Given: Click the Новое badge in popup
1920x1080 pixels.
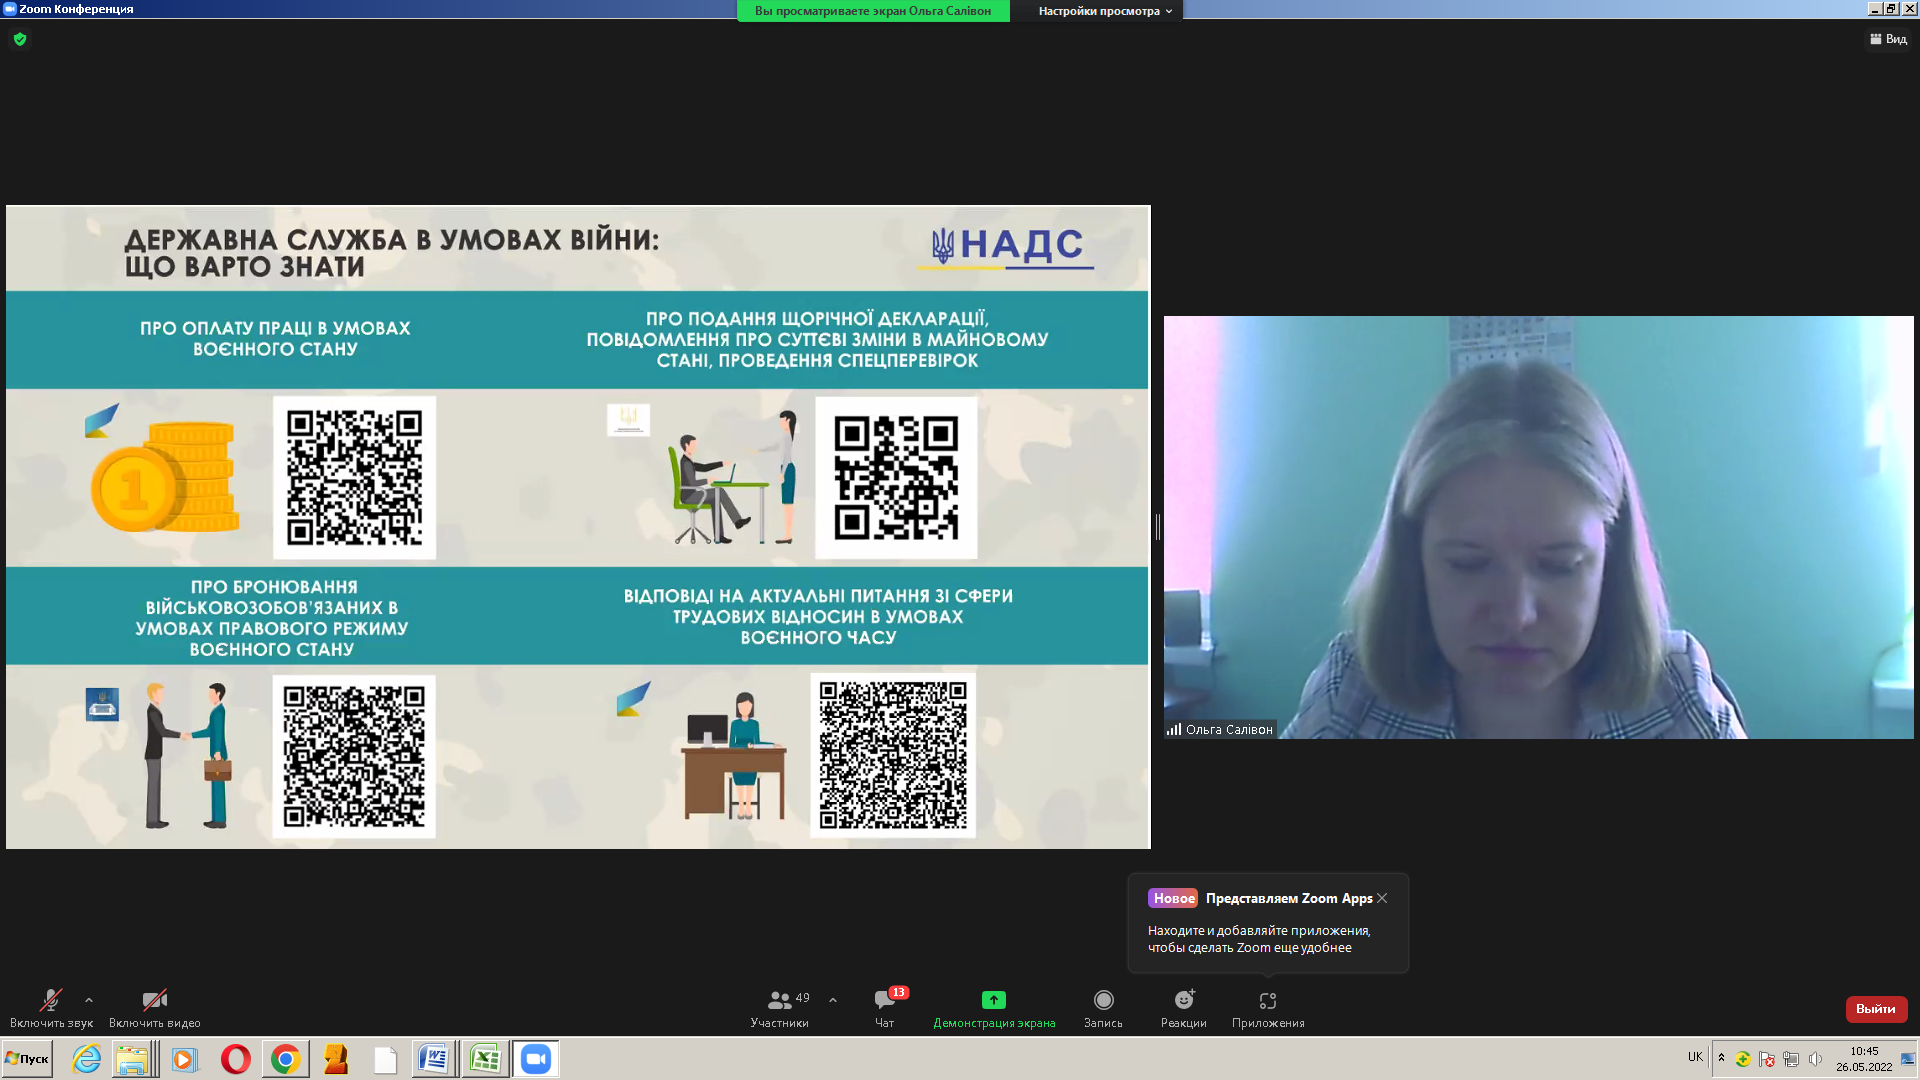Looking at the screenshot, I should pyautogui.click(x=1173, y=898).
